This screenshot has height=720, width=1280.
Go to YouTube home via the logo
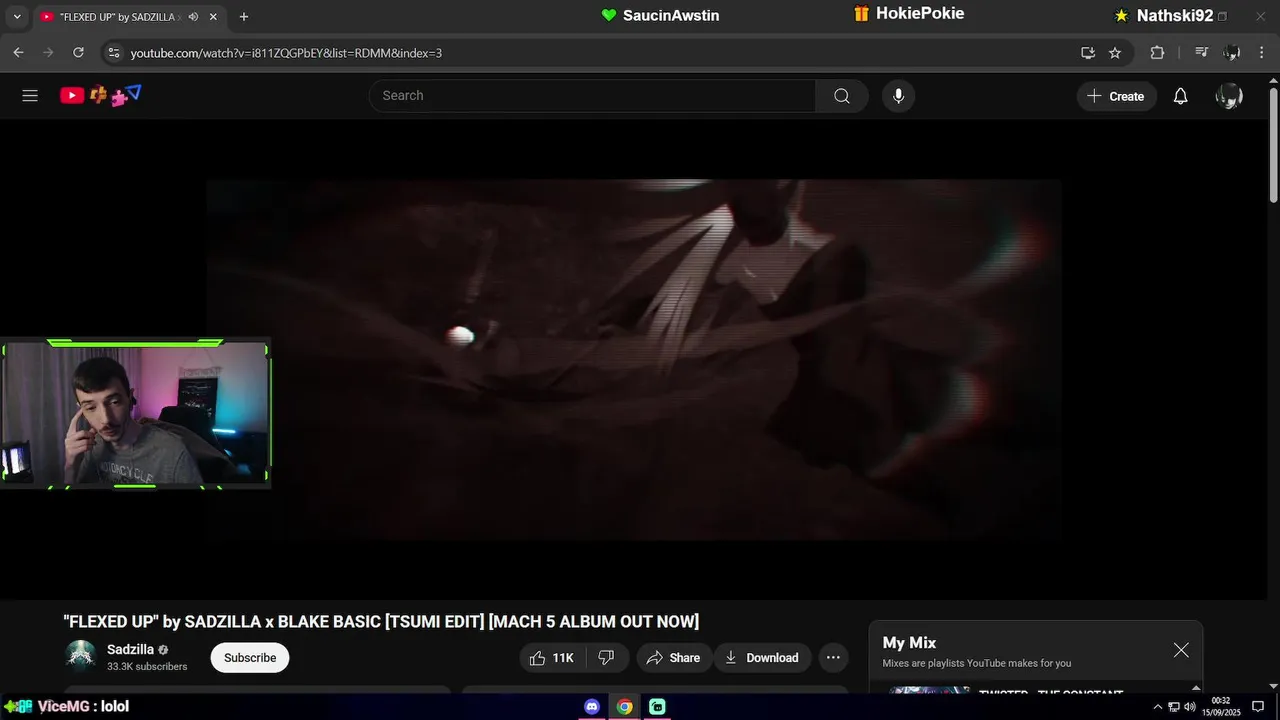(x=100, y=96)
